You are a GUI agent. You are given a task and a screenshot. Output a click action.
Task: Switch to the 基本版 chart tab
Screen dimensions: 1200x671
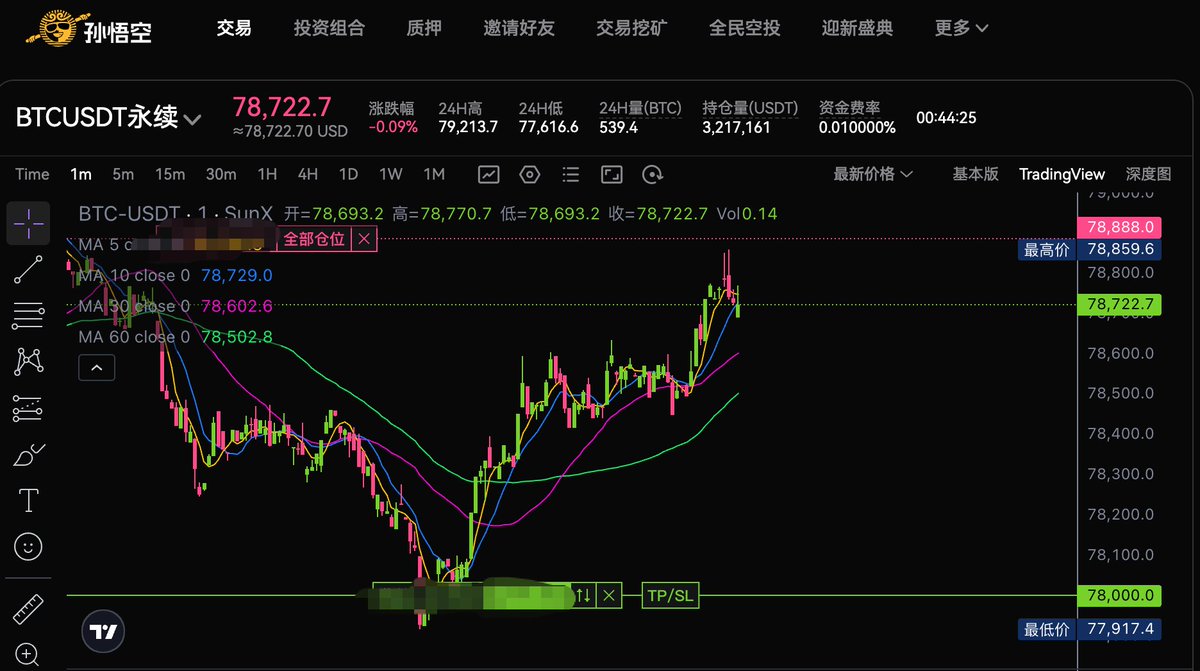(975, 174)
